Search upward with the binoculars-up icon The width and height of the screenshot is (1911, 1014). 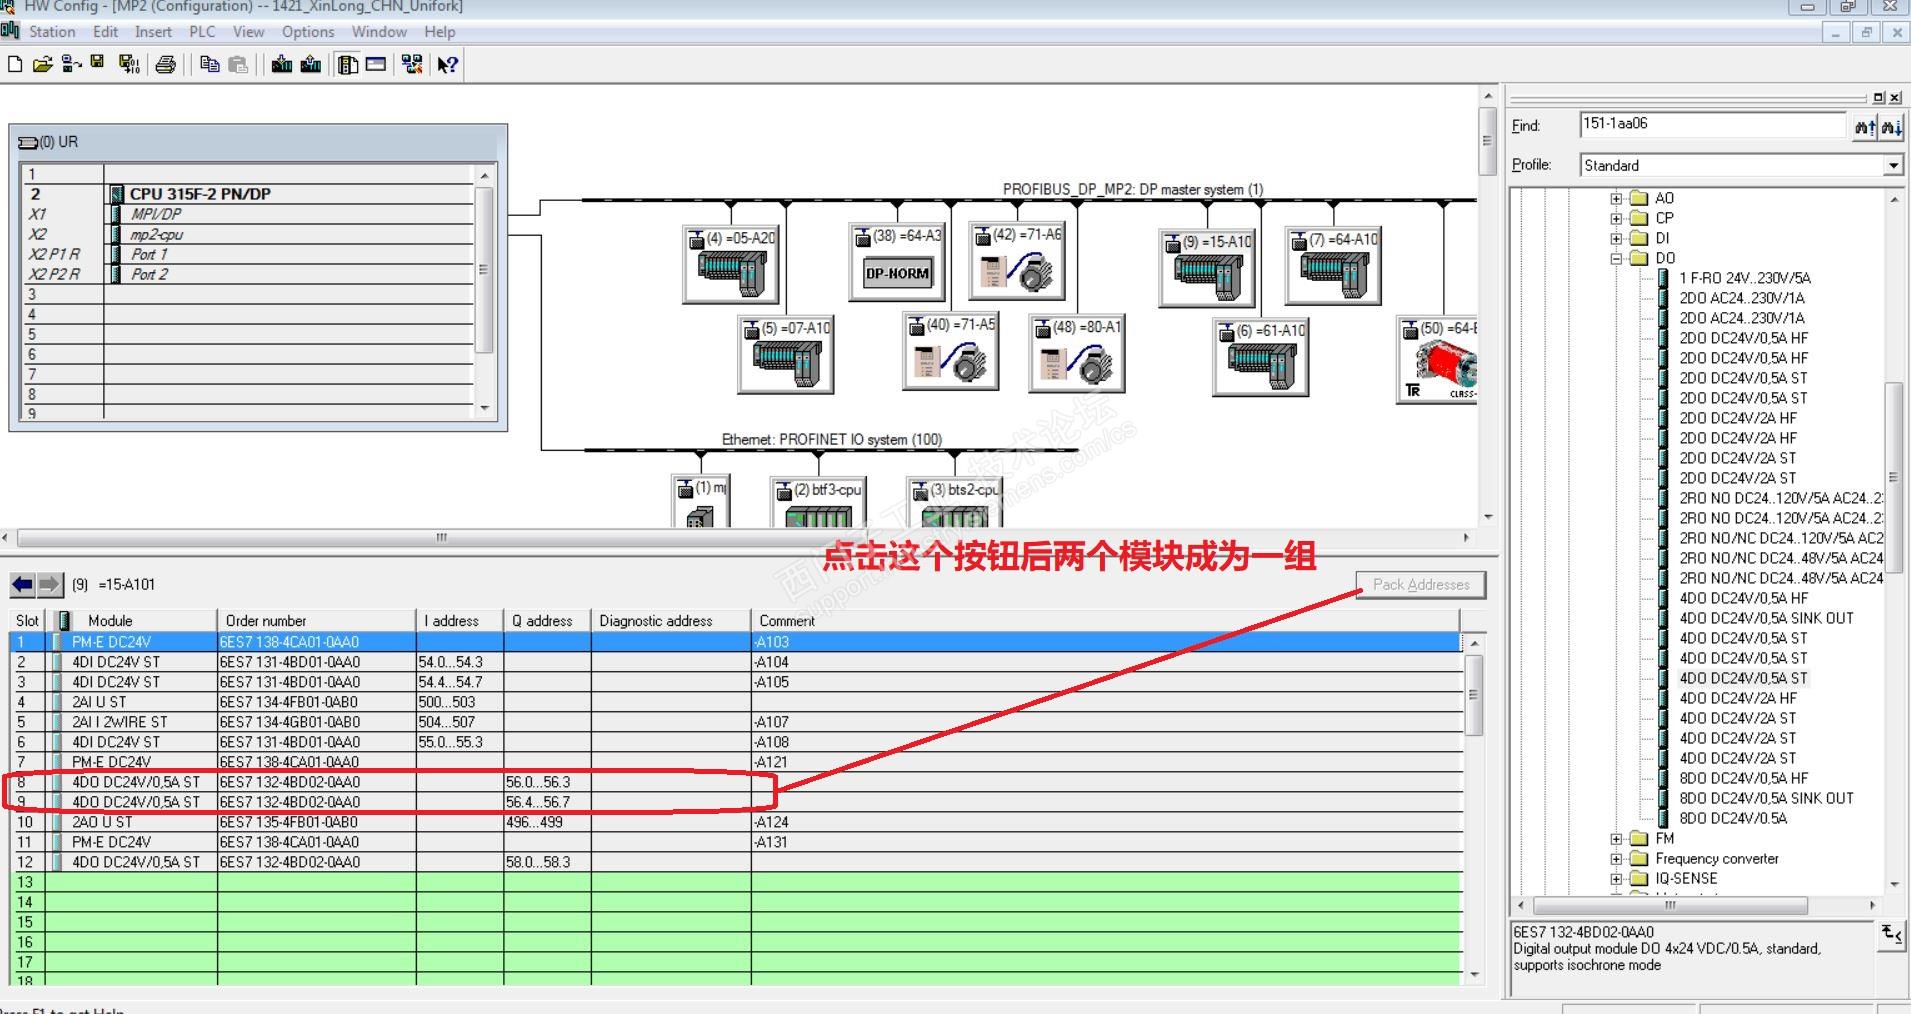coord(1864,127)
